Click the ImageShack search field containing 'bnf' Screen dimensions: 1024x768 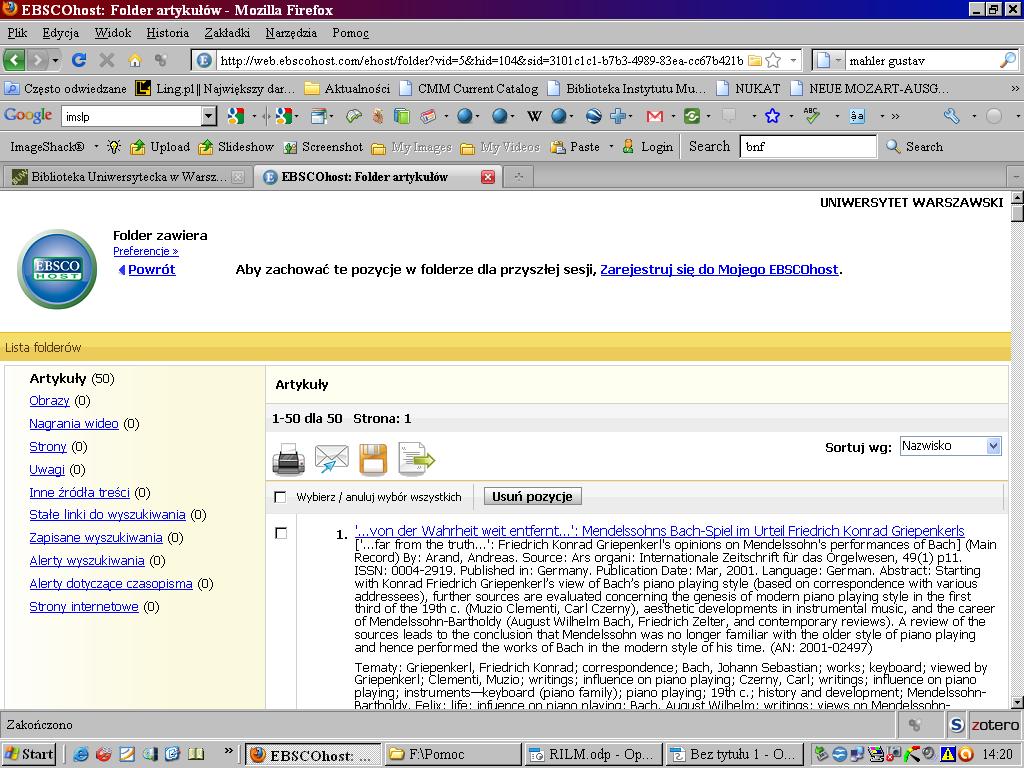point(808,147)
